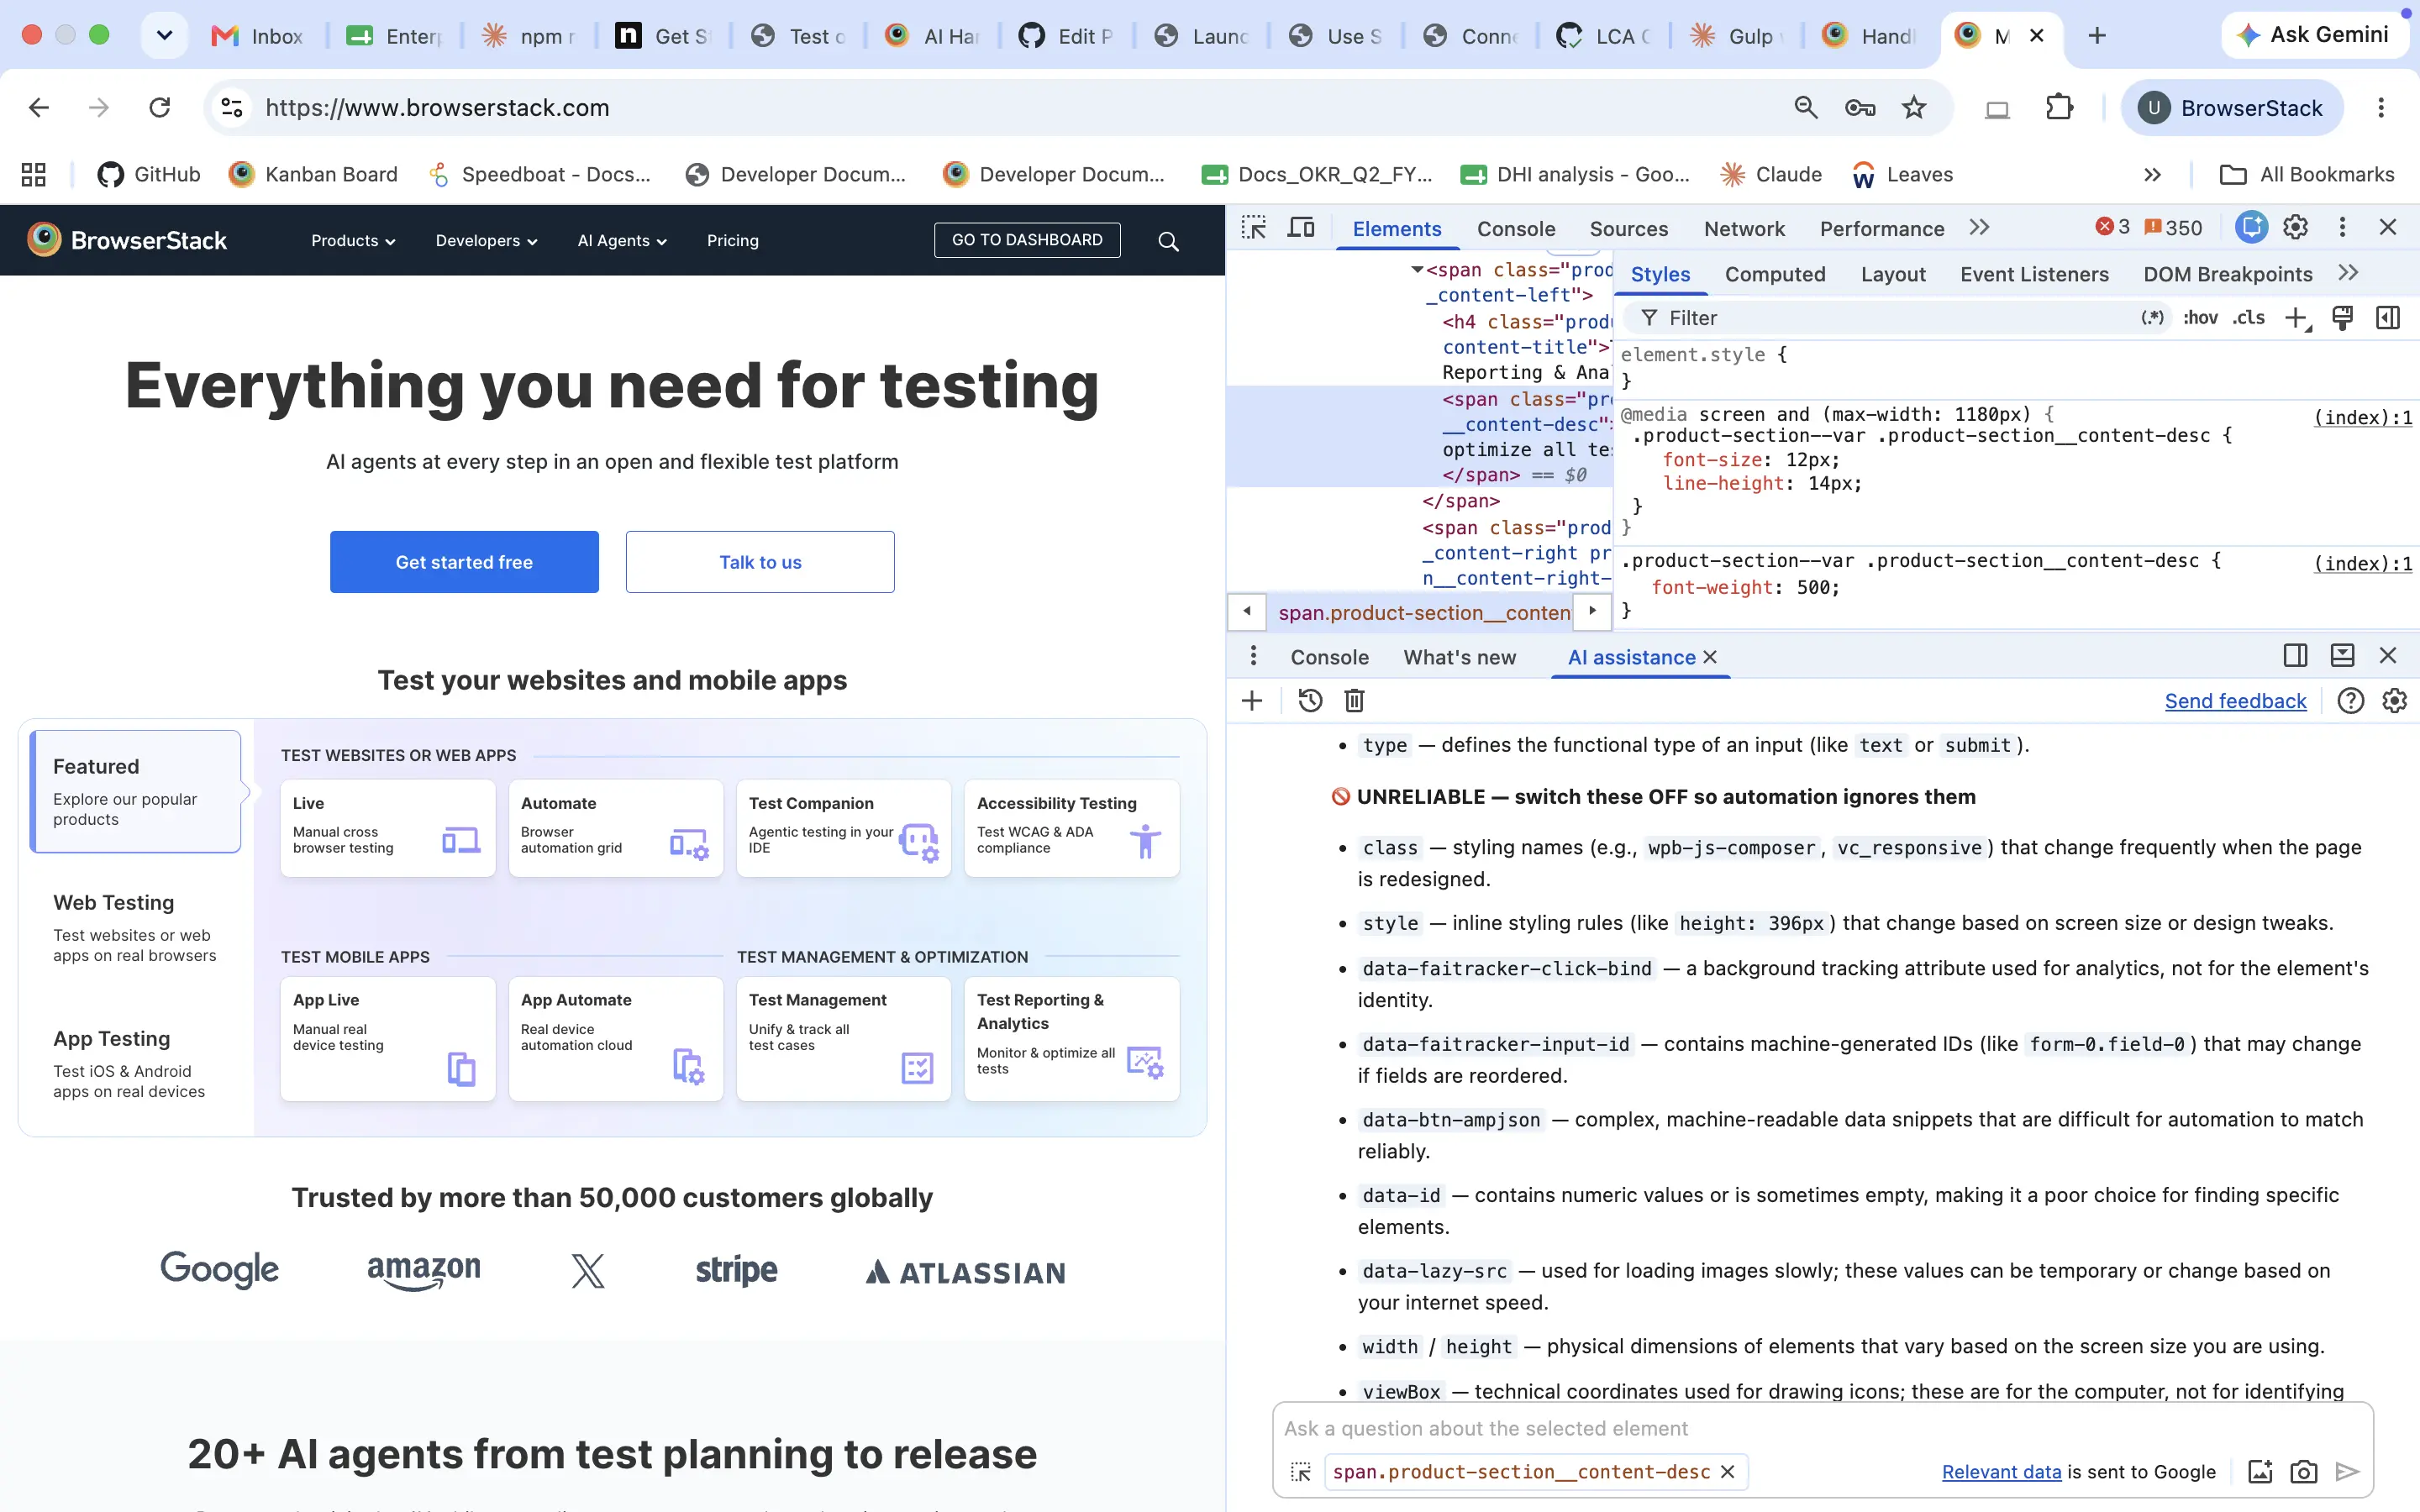The height and width of the screenshot is (1512, 2420).
Task: Click the Ask a question chat input
Action: coord(1822,1428)
